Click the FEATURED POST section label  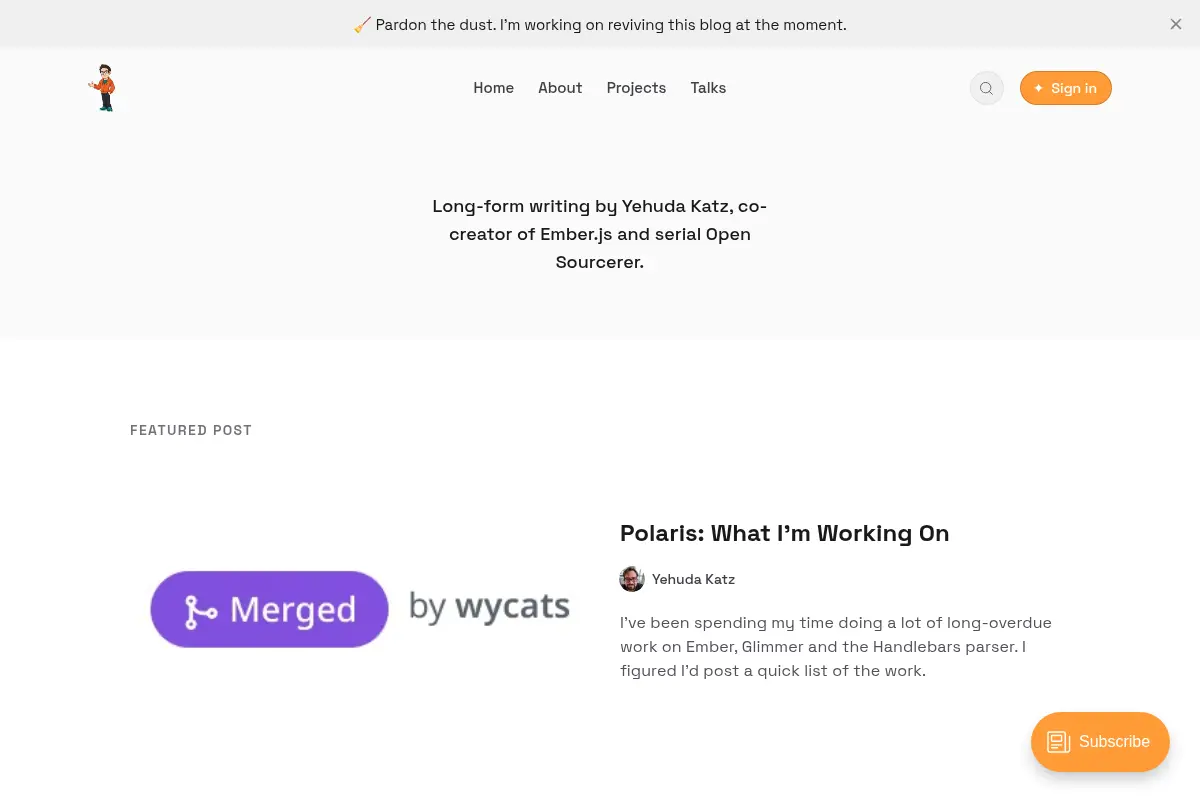[x=191, y=430]
